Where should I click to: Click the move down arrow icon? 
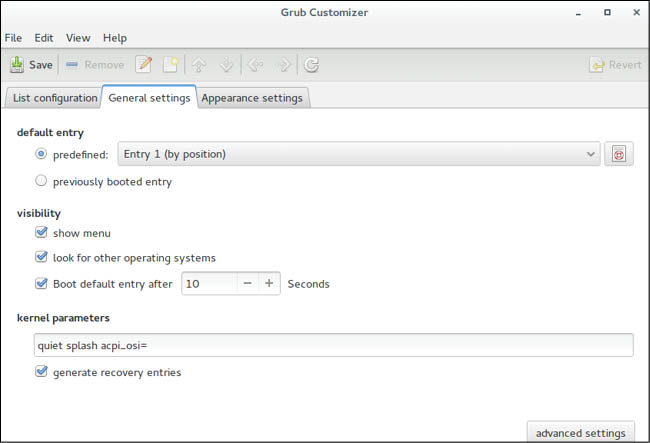(x=226, y=65)
